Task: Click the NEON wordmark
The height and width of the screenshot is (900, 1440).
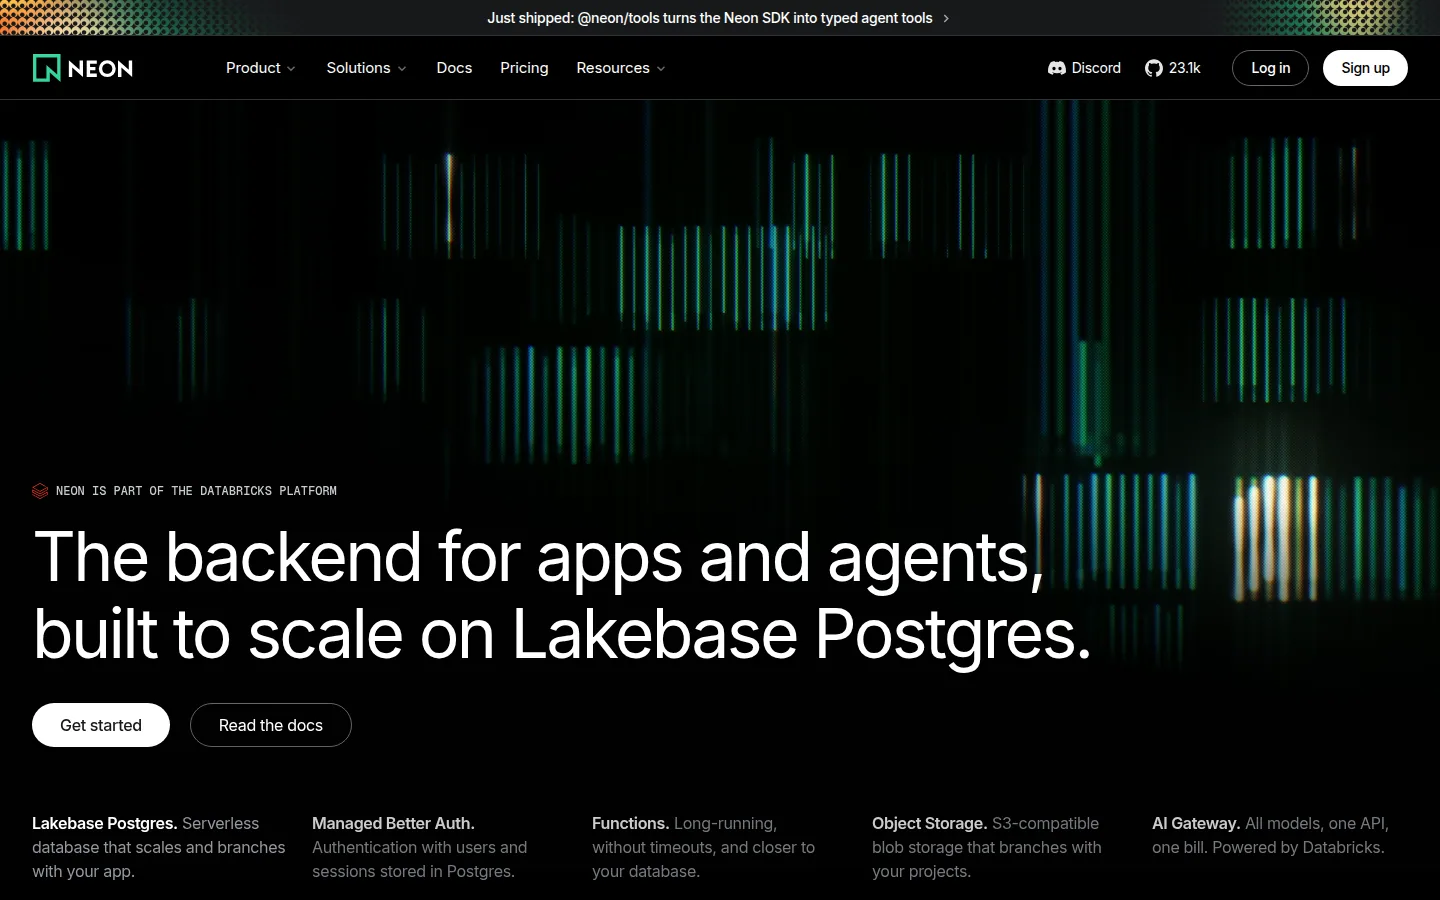Action: coord(100,69)
